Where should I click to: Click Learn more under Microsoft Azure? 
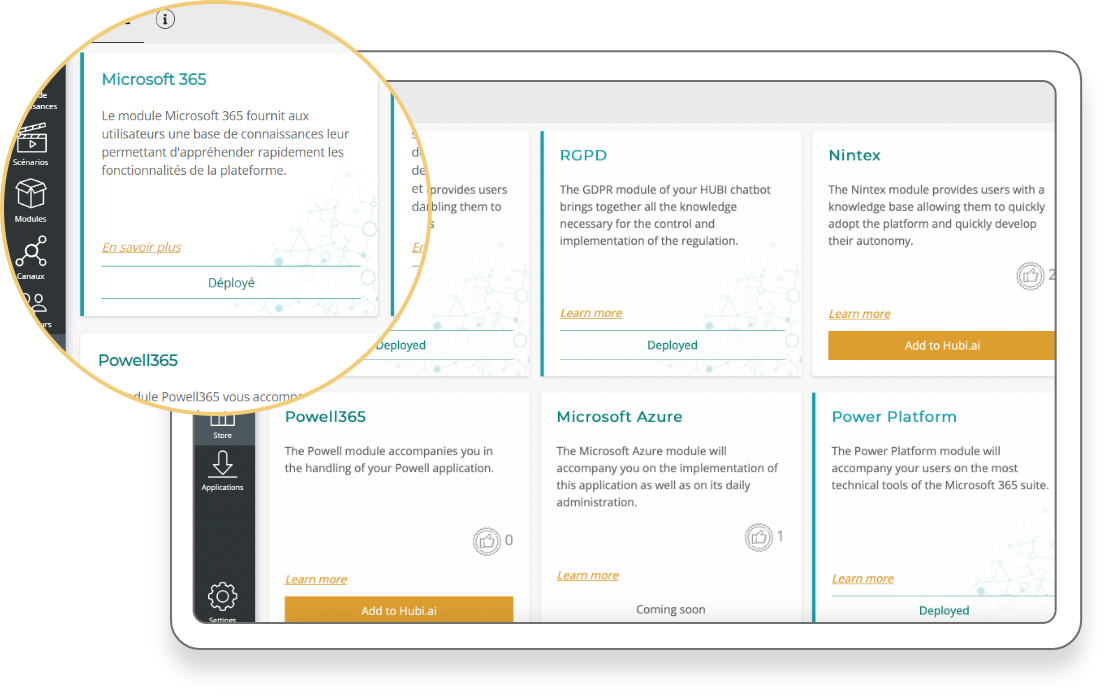point(588,575)
